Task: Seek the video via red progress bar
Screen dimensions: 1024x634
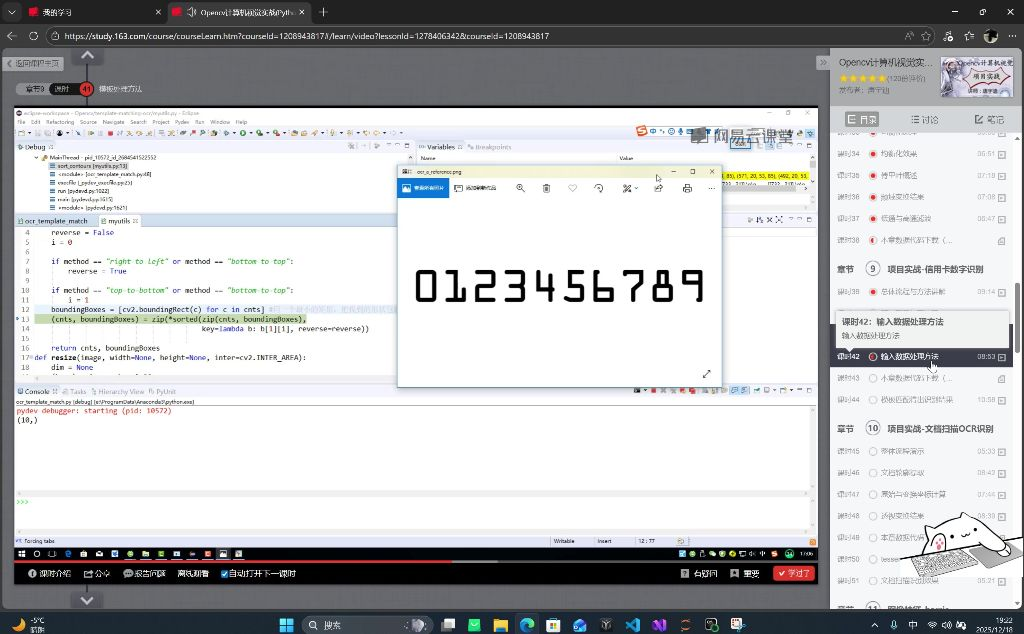Action: (x=416, y=561)
